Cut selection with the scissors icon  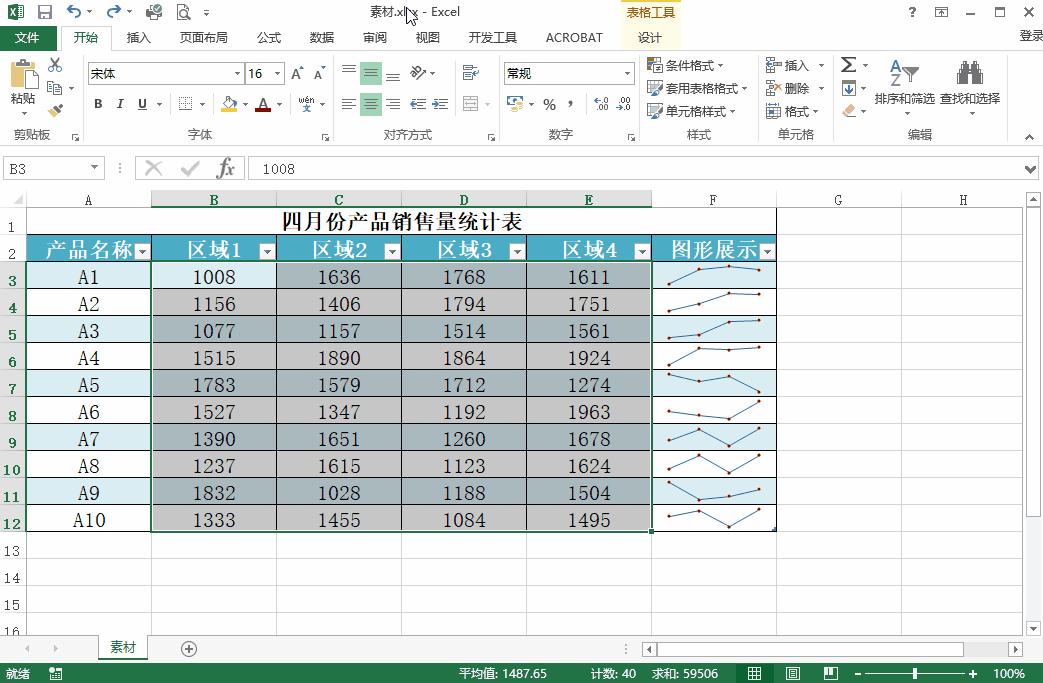tap(55, 65)
